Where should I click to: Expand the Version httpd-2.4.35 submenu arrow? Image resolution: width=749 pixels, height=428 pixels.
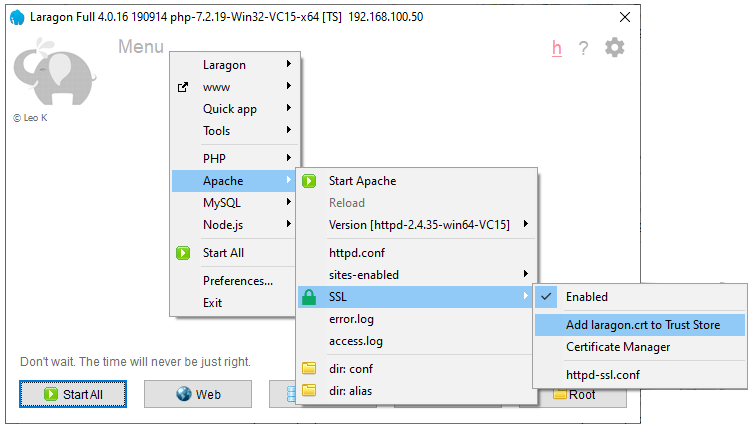525,224
